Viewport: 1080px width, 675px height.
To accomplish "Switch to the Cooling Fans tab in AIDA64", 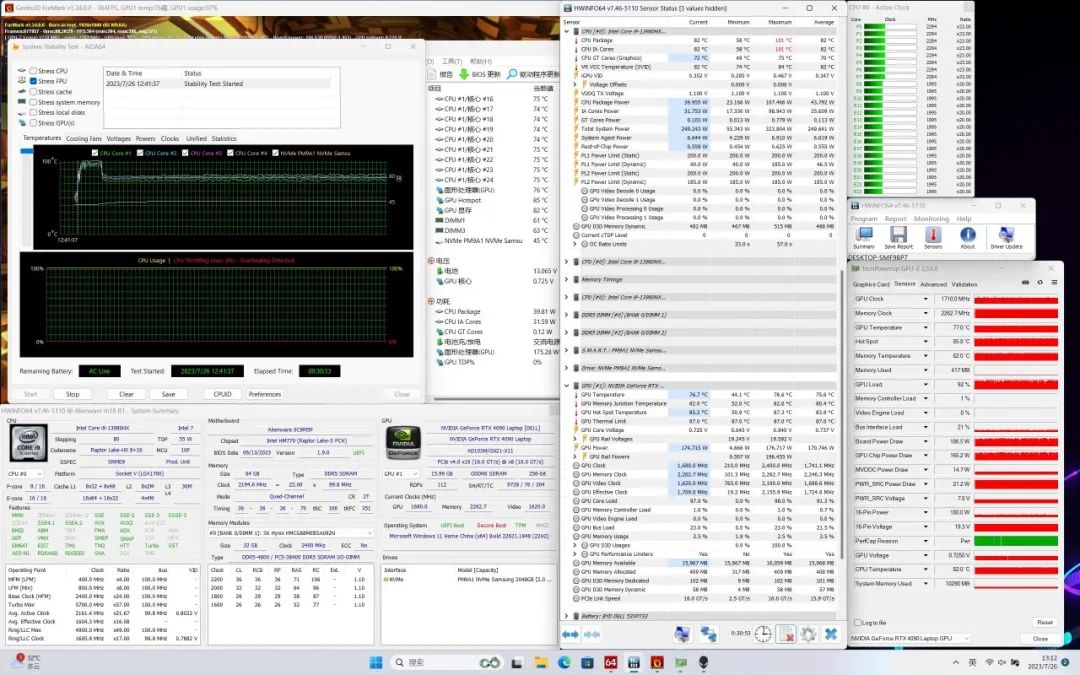I will [83, 138].
